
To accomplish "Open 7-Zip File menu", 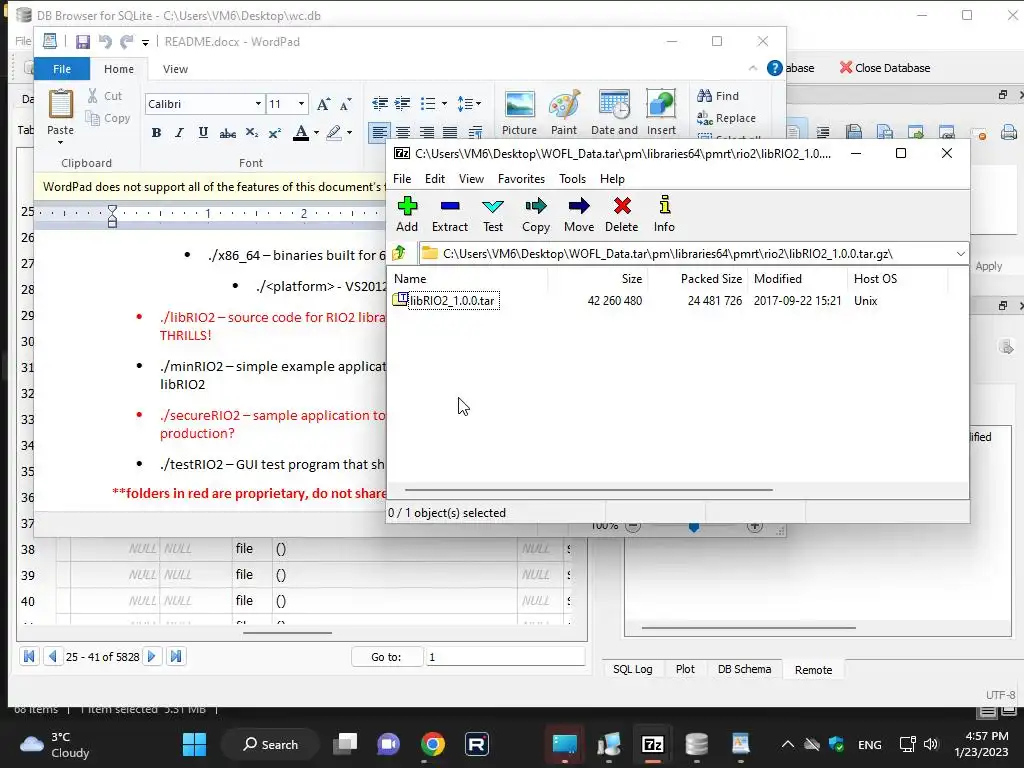I will tap(402, 179).
